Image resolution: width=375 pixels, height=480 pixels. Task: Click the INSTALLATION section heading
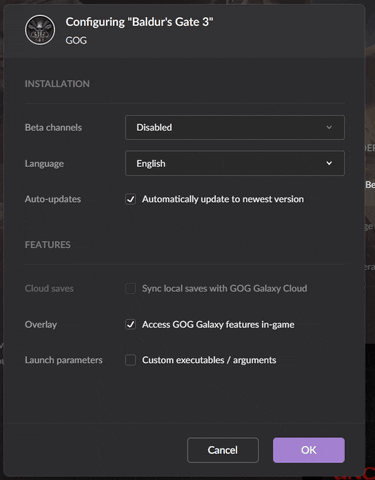click(57, 84)
